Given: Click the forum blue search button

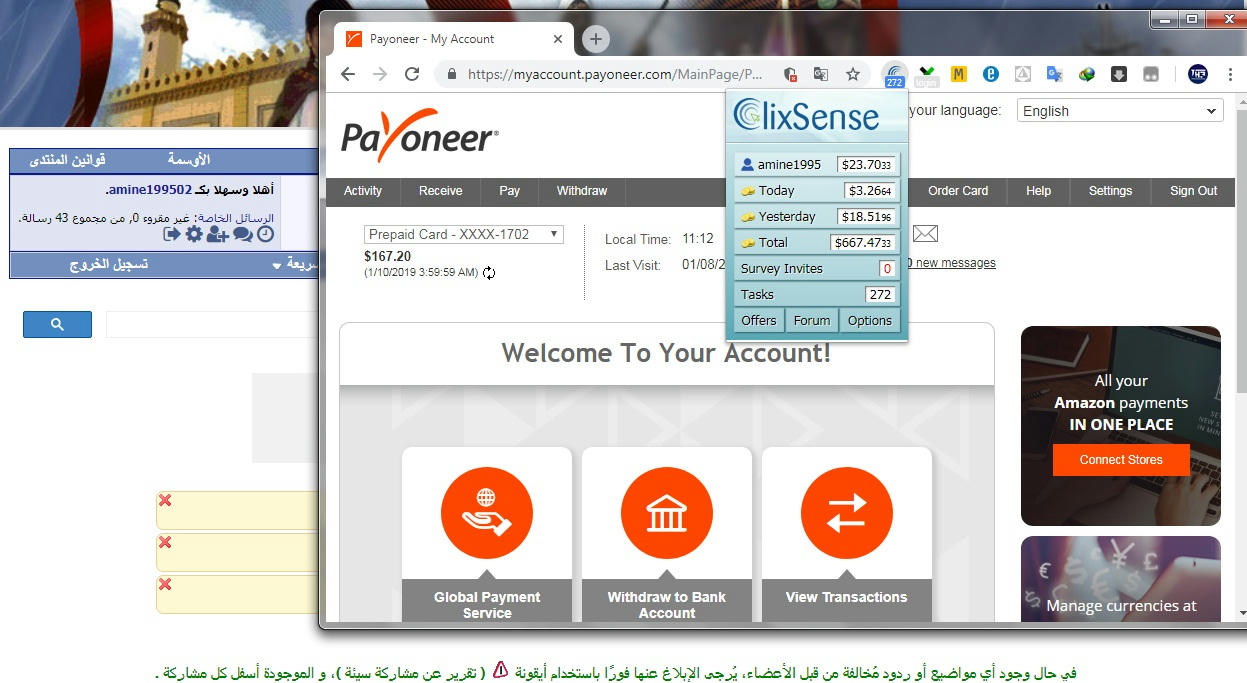Looking at the screenshot, I should [x=57, y=324].
